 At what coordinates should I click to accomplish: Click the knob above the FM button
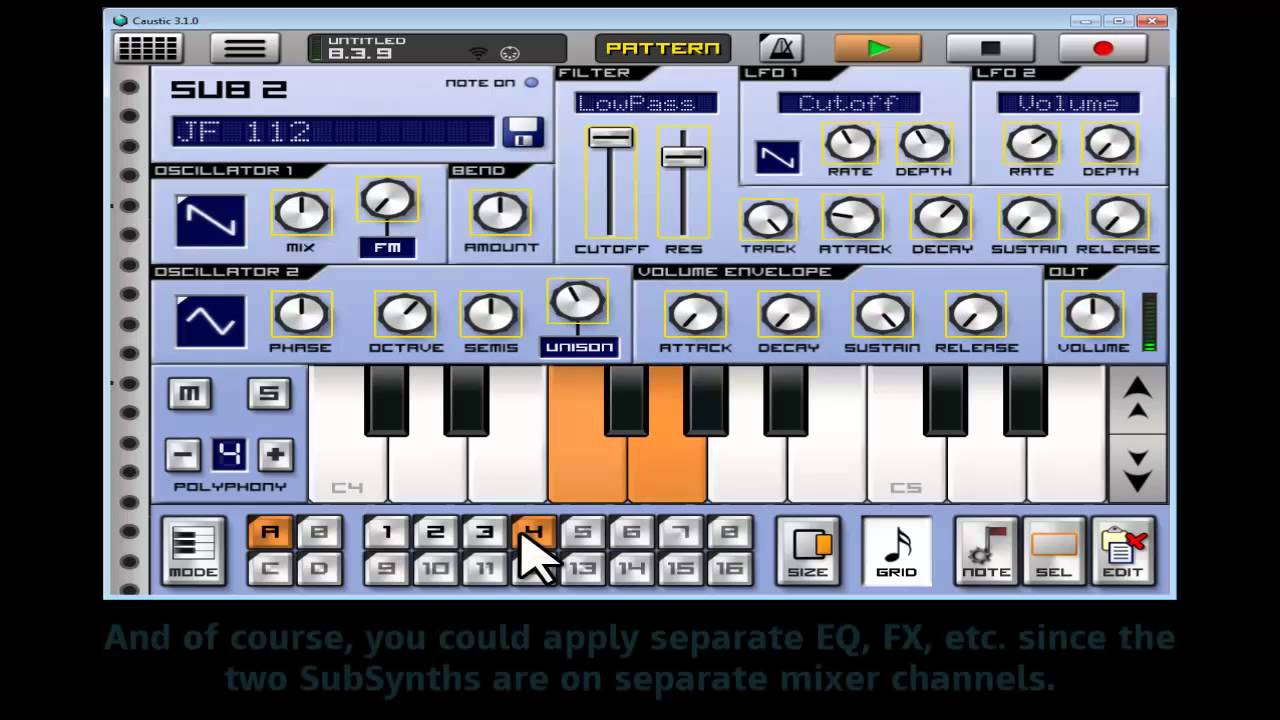point(387,199)
